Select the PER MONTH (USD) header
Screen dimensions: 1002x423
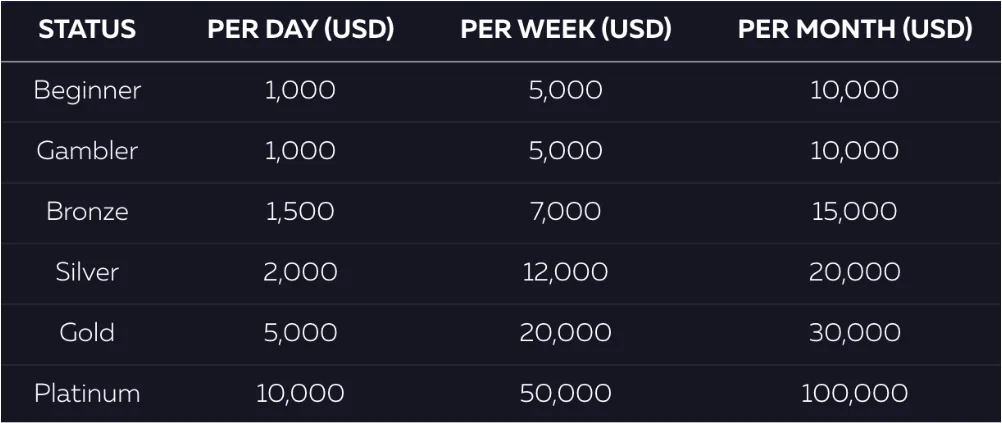(855, 29)
